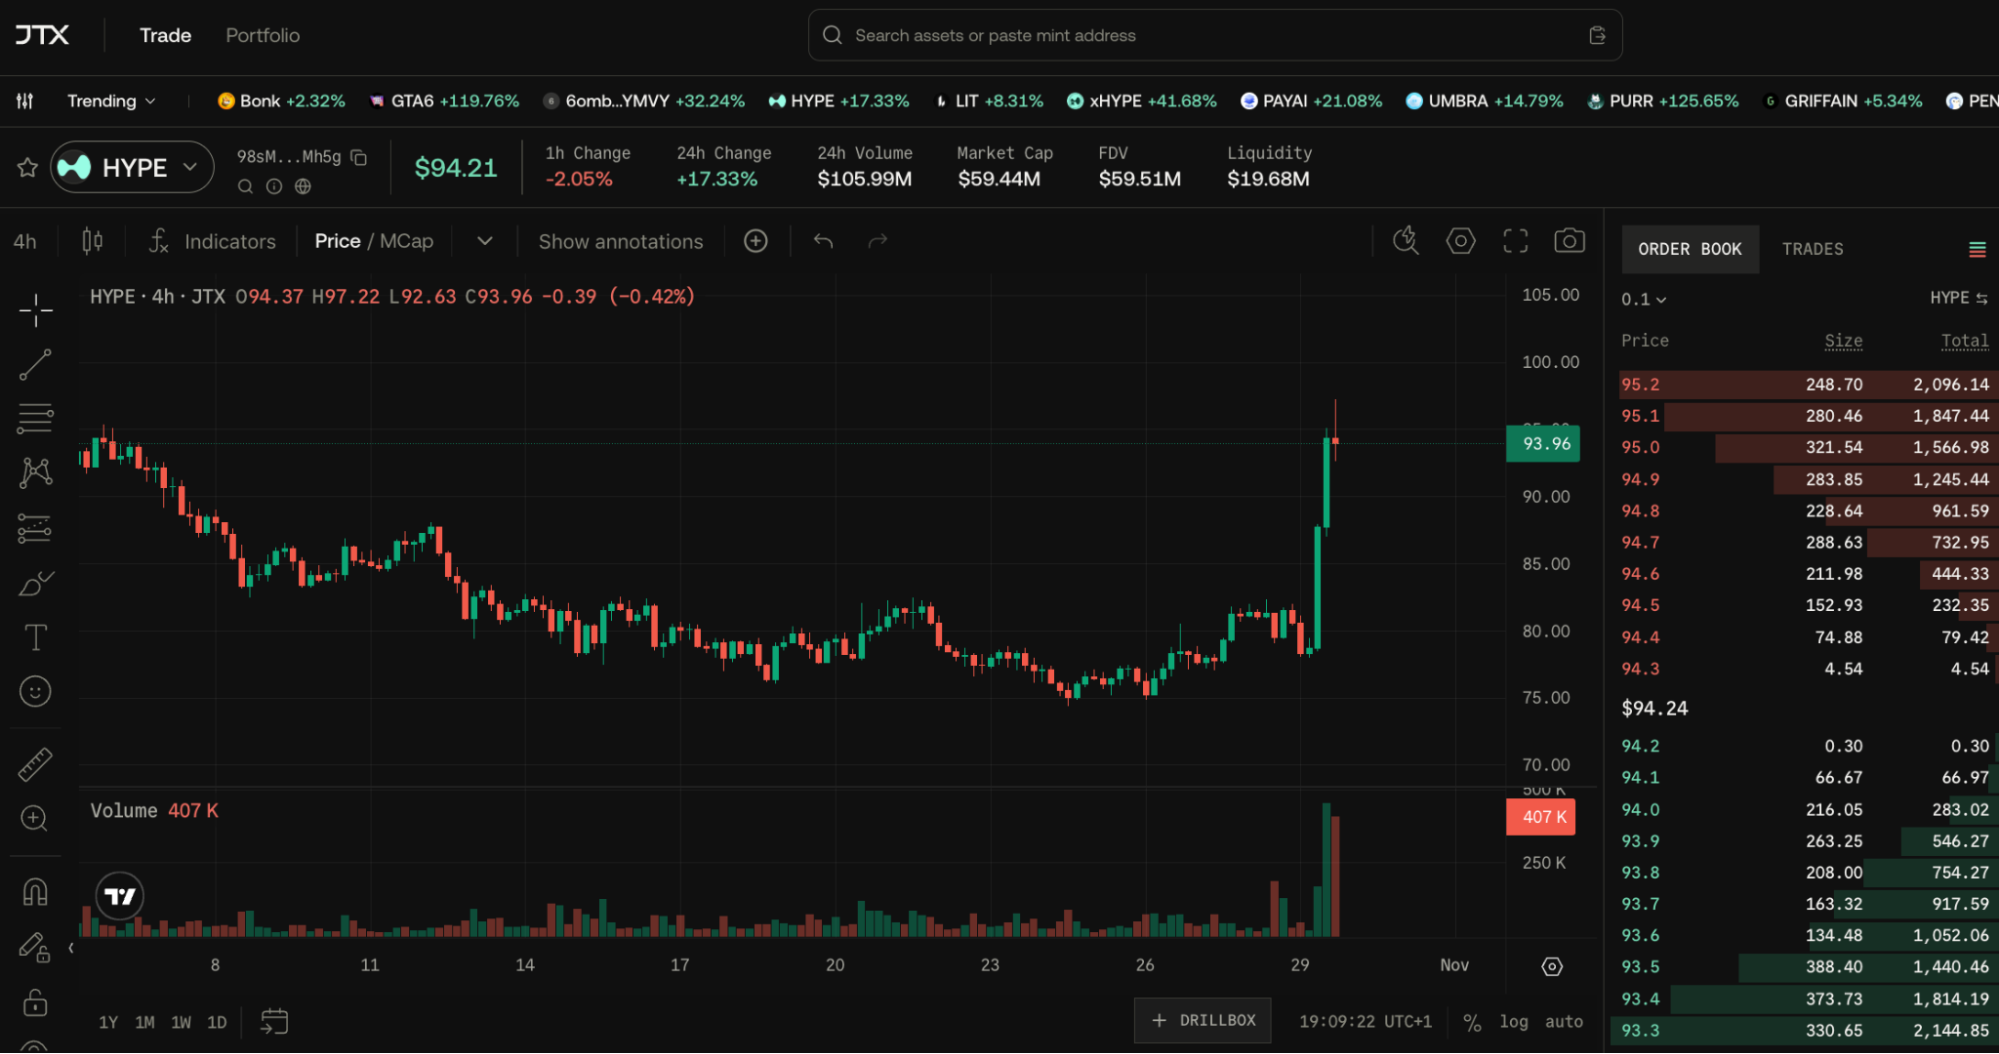Viewport: 1999px width, 1054px height.
Task: Select the brush drawing tool
Action: click(x=35, y=583)
